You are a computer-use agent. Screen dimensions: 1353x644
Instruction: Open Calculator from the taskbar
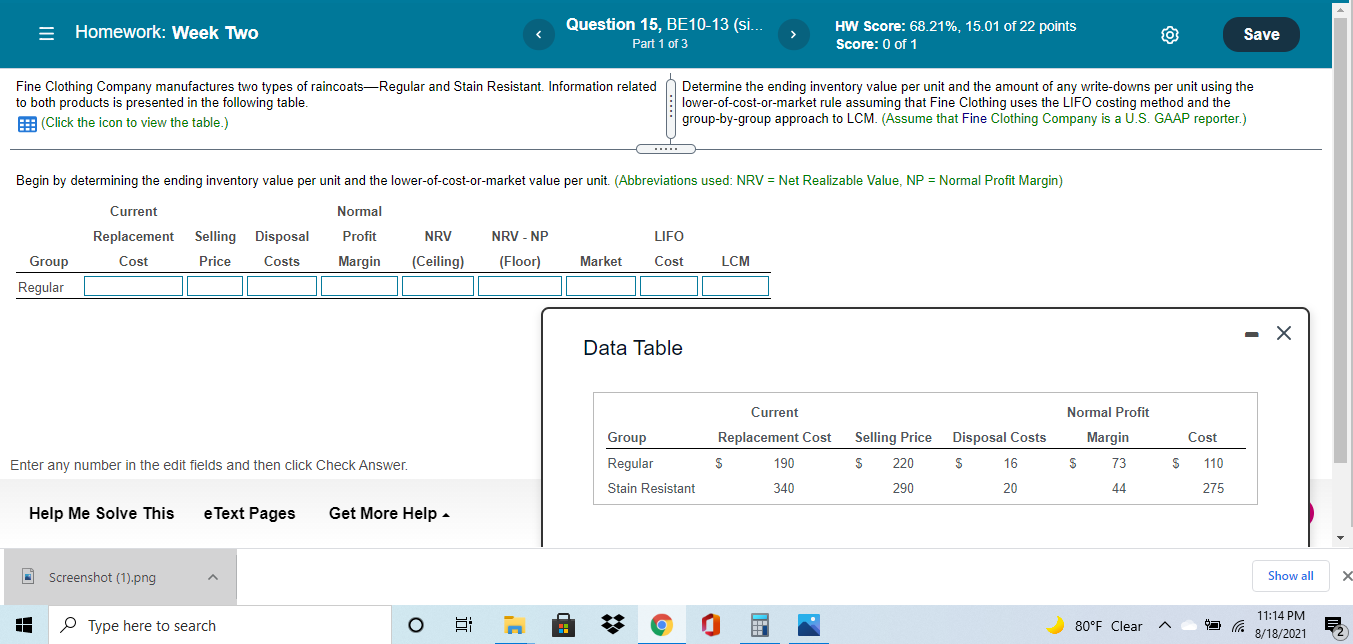tap(758, 625)
